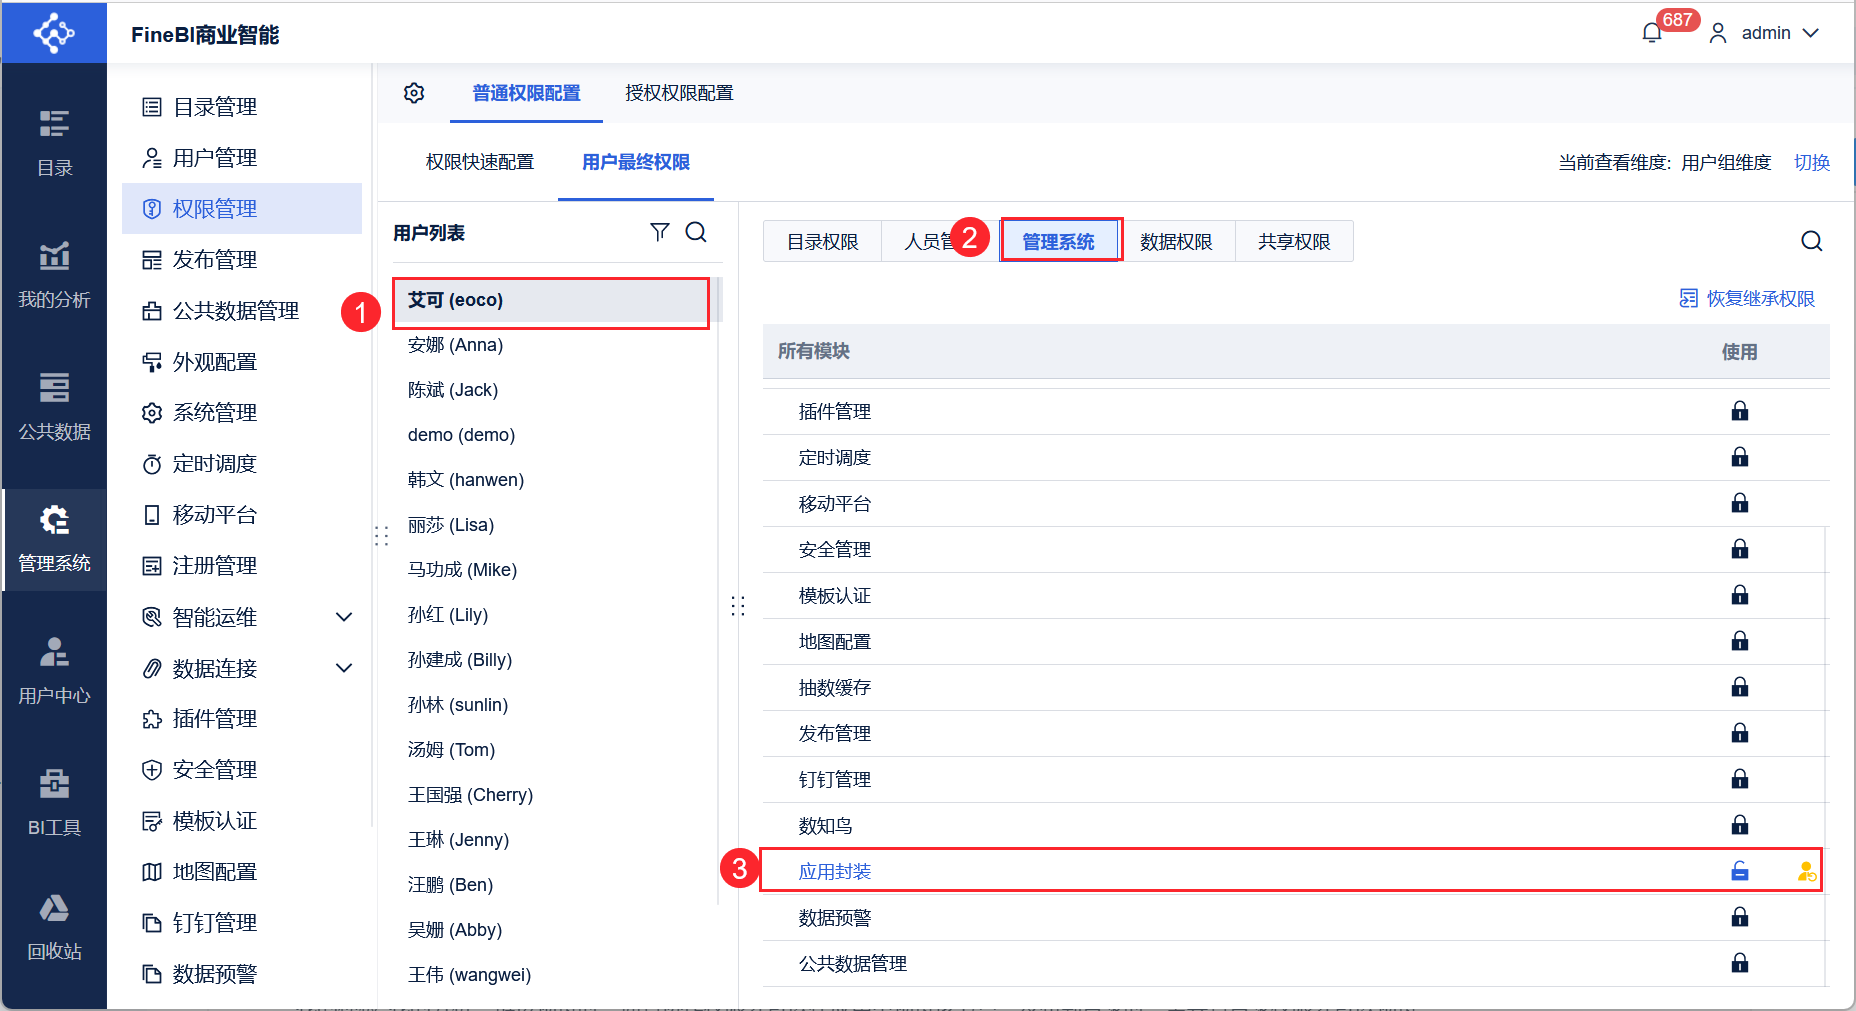The height and width of the screenshot is (1011, 1856).
Task: Open 数据预警 in the sidebar menu
Action: coord(242,974)
